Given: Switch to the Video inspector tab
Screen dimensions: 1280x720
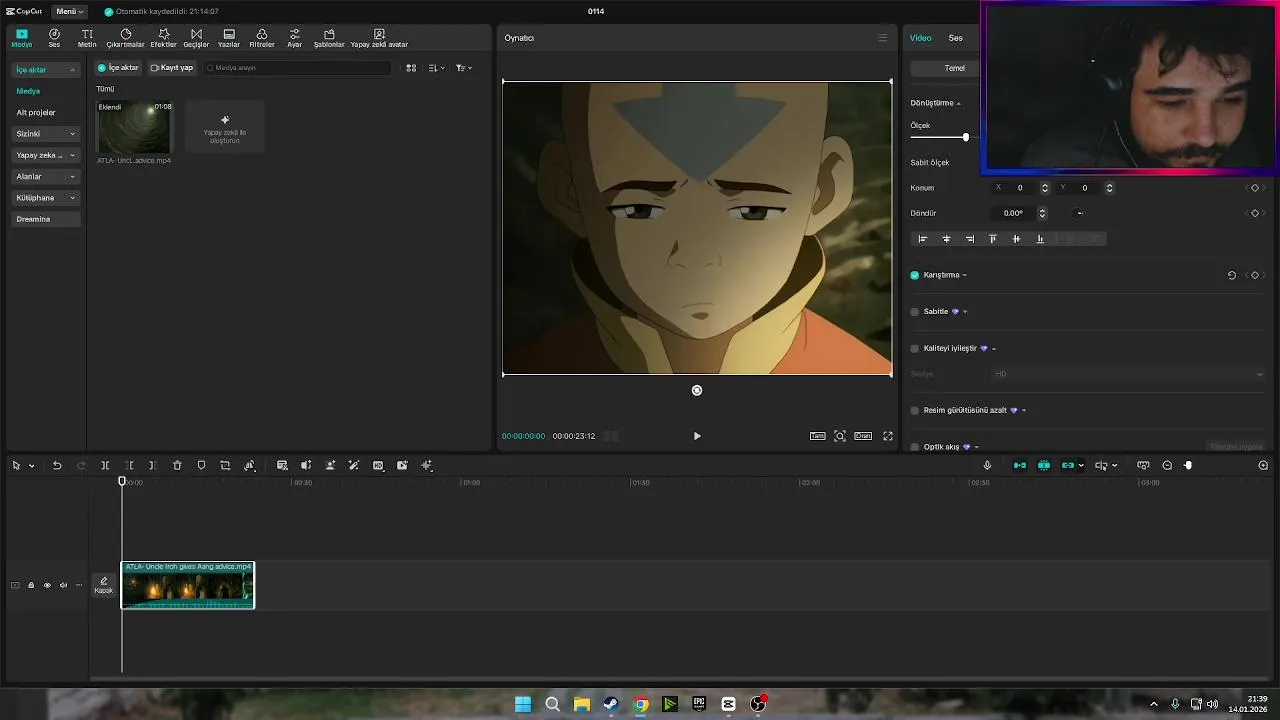Looking at the screenshot, I should click(921, 38).
